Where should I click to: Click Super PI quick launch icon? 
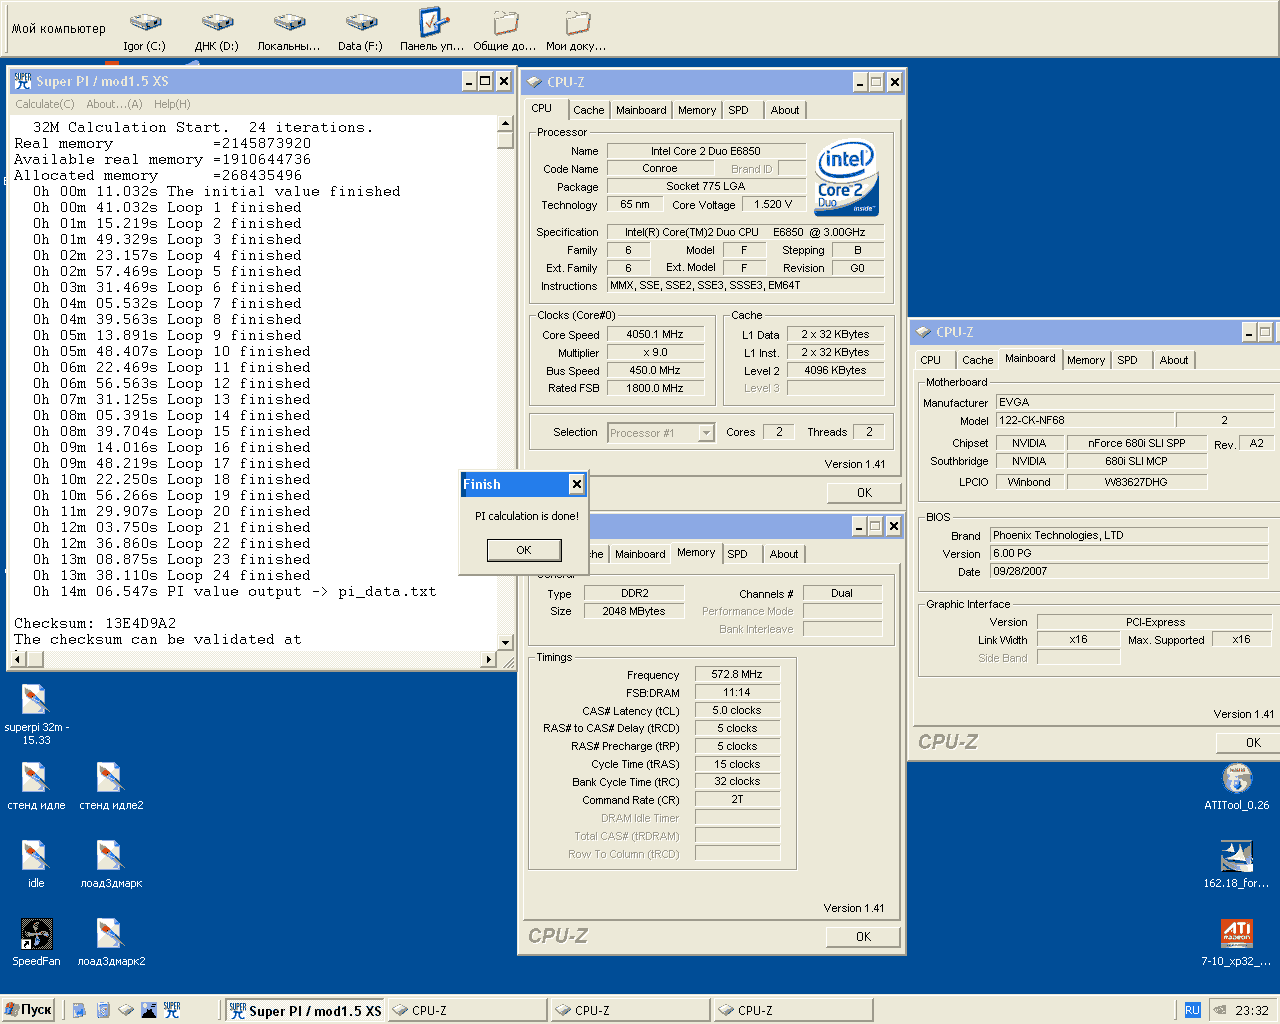click(x=172, y=1010)
